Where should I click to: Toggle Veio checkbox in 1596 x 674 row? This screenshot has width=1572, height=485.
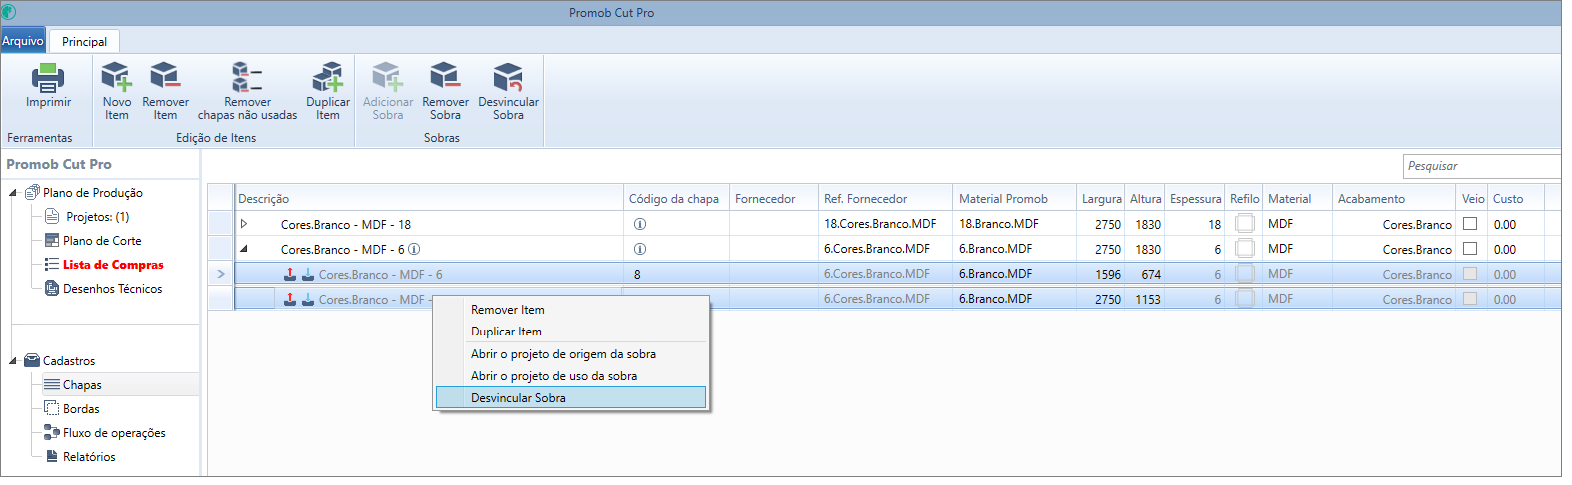(1470, 274)
